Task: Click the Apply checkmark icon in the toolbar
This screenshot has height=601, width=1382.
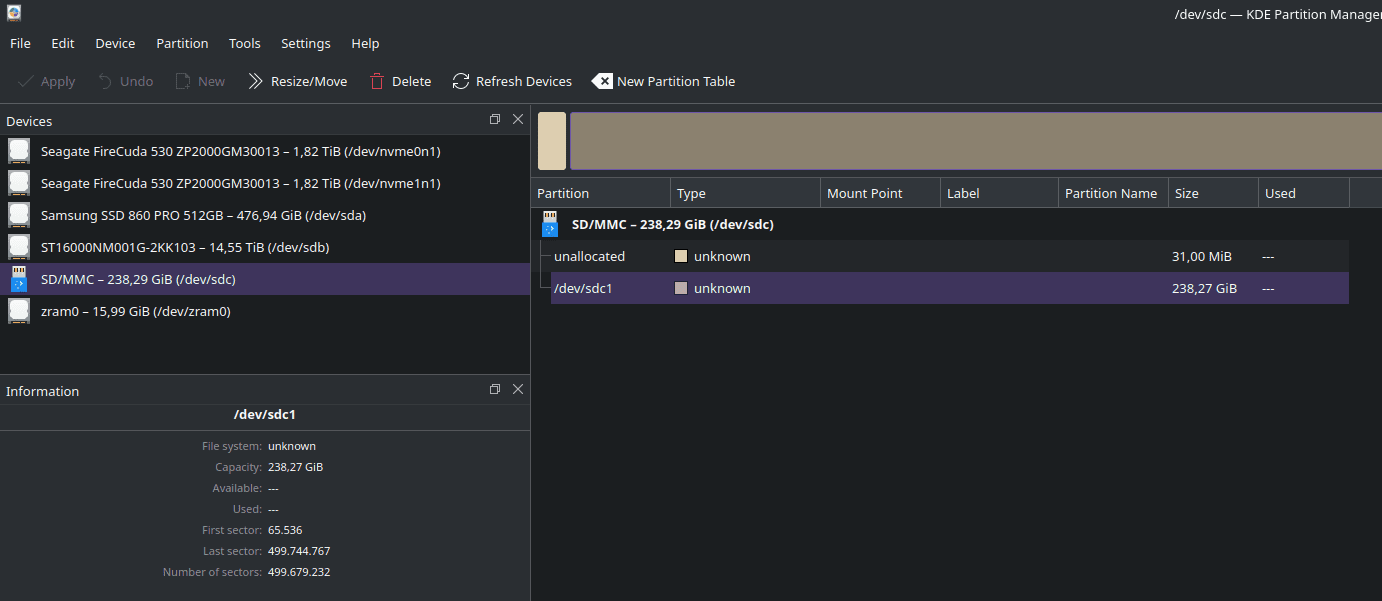Action: click(26, 81)
